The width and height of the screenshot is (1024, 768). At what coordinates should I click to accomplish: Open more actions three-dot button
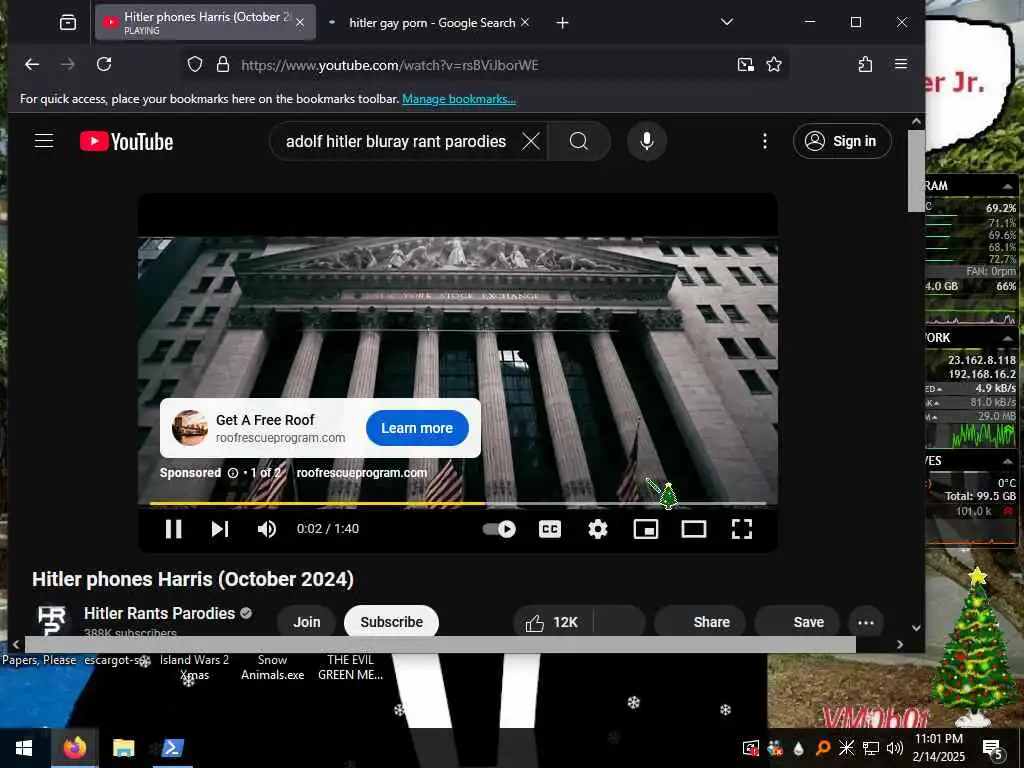click(866, 622)
